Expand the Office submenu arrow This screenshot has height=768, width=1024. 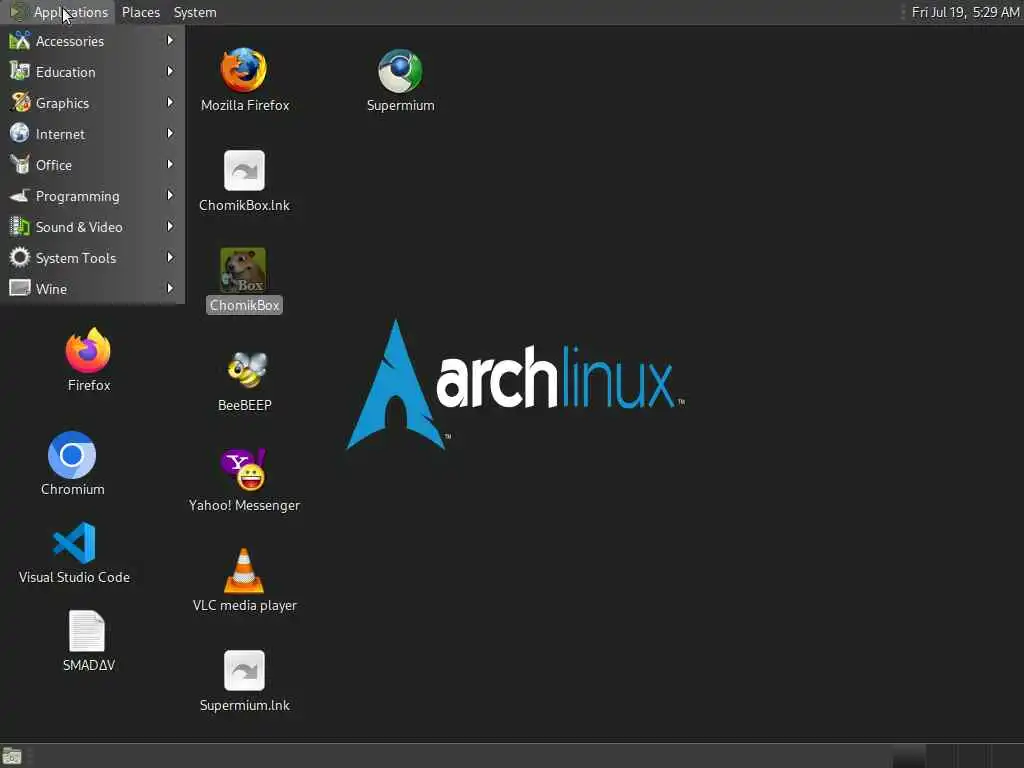click(x=170, y=165)
